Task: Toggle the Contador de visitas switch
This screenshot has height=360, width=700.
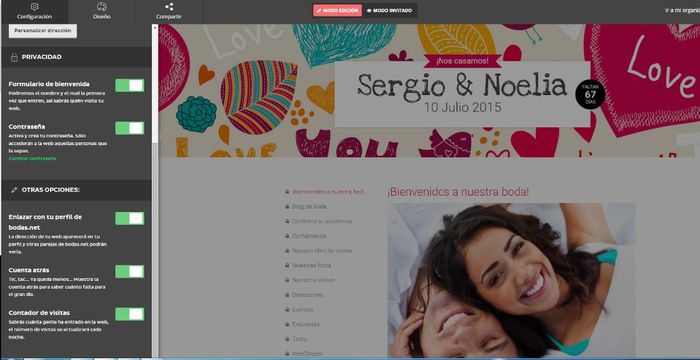Action: click(x=129, y=314)
